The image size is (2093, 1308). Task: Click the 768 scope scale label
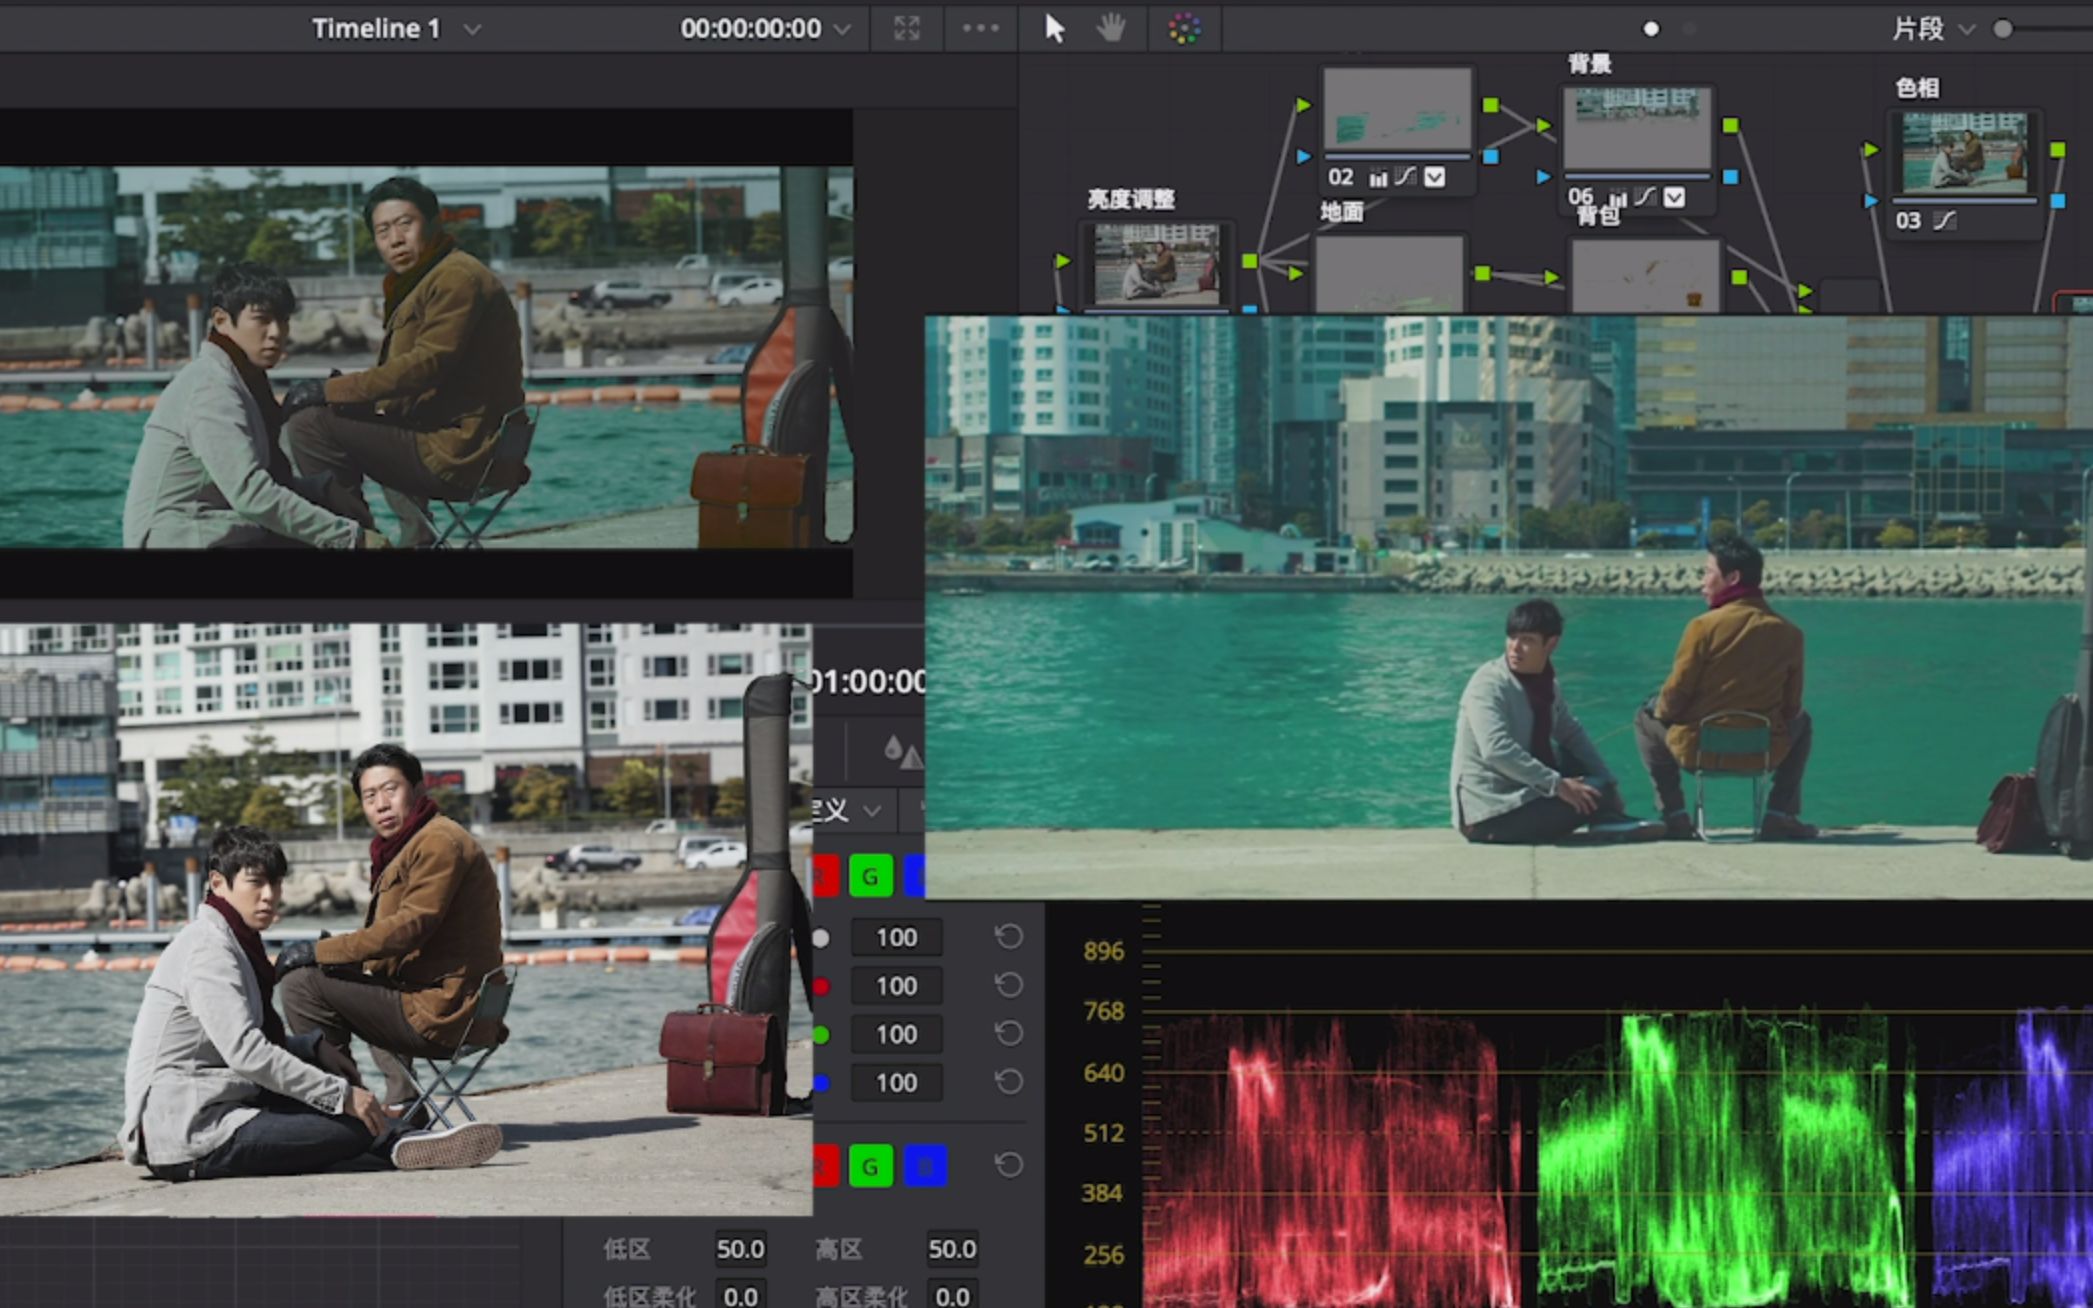tap(1103, 1012)
